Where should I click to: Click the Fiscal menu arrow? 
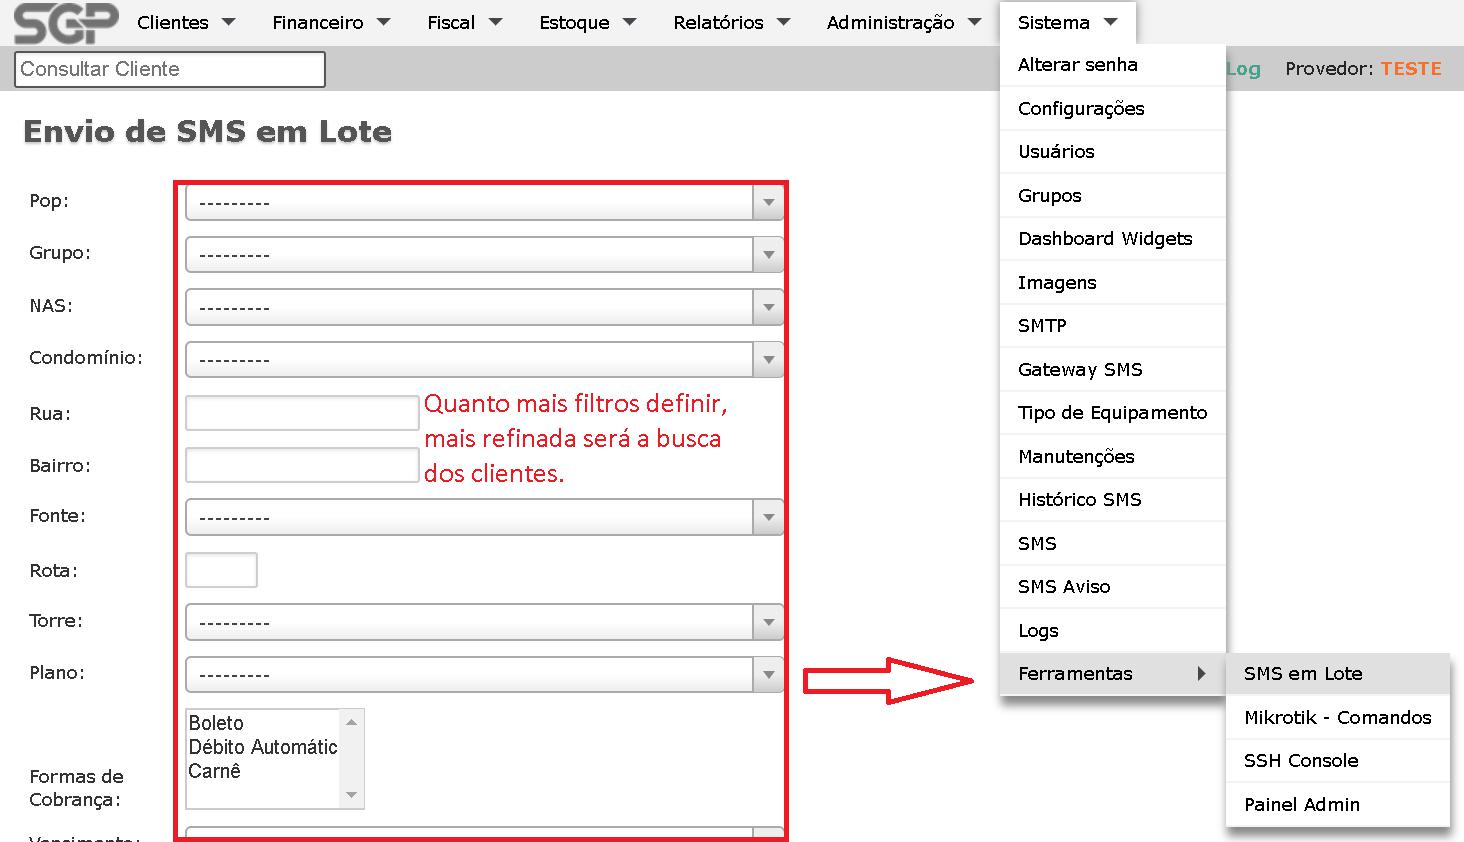[x=495, y=22]
